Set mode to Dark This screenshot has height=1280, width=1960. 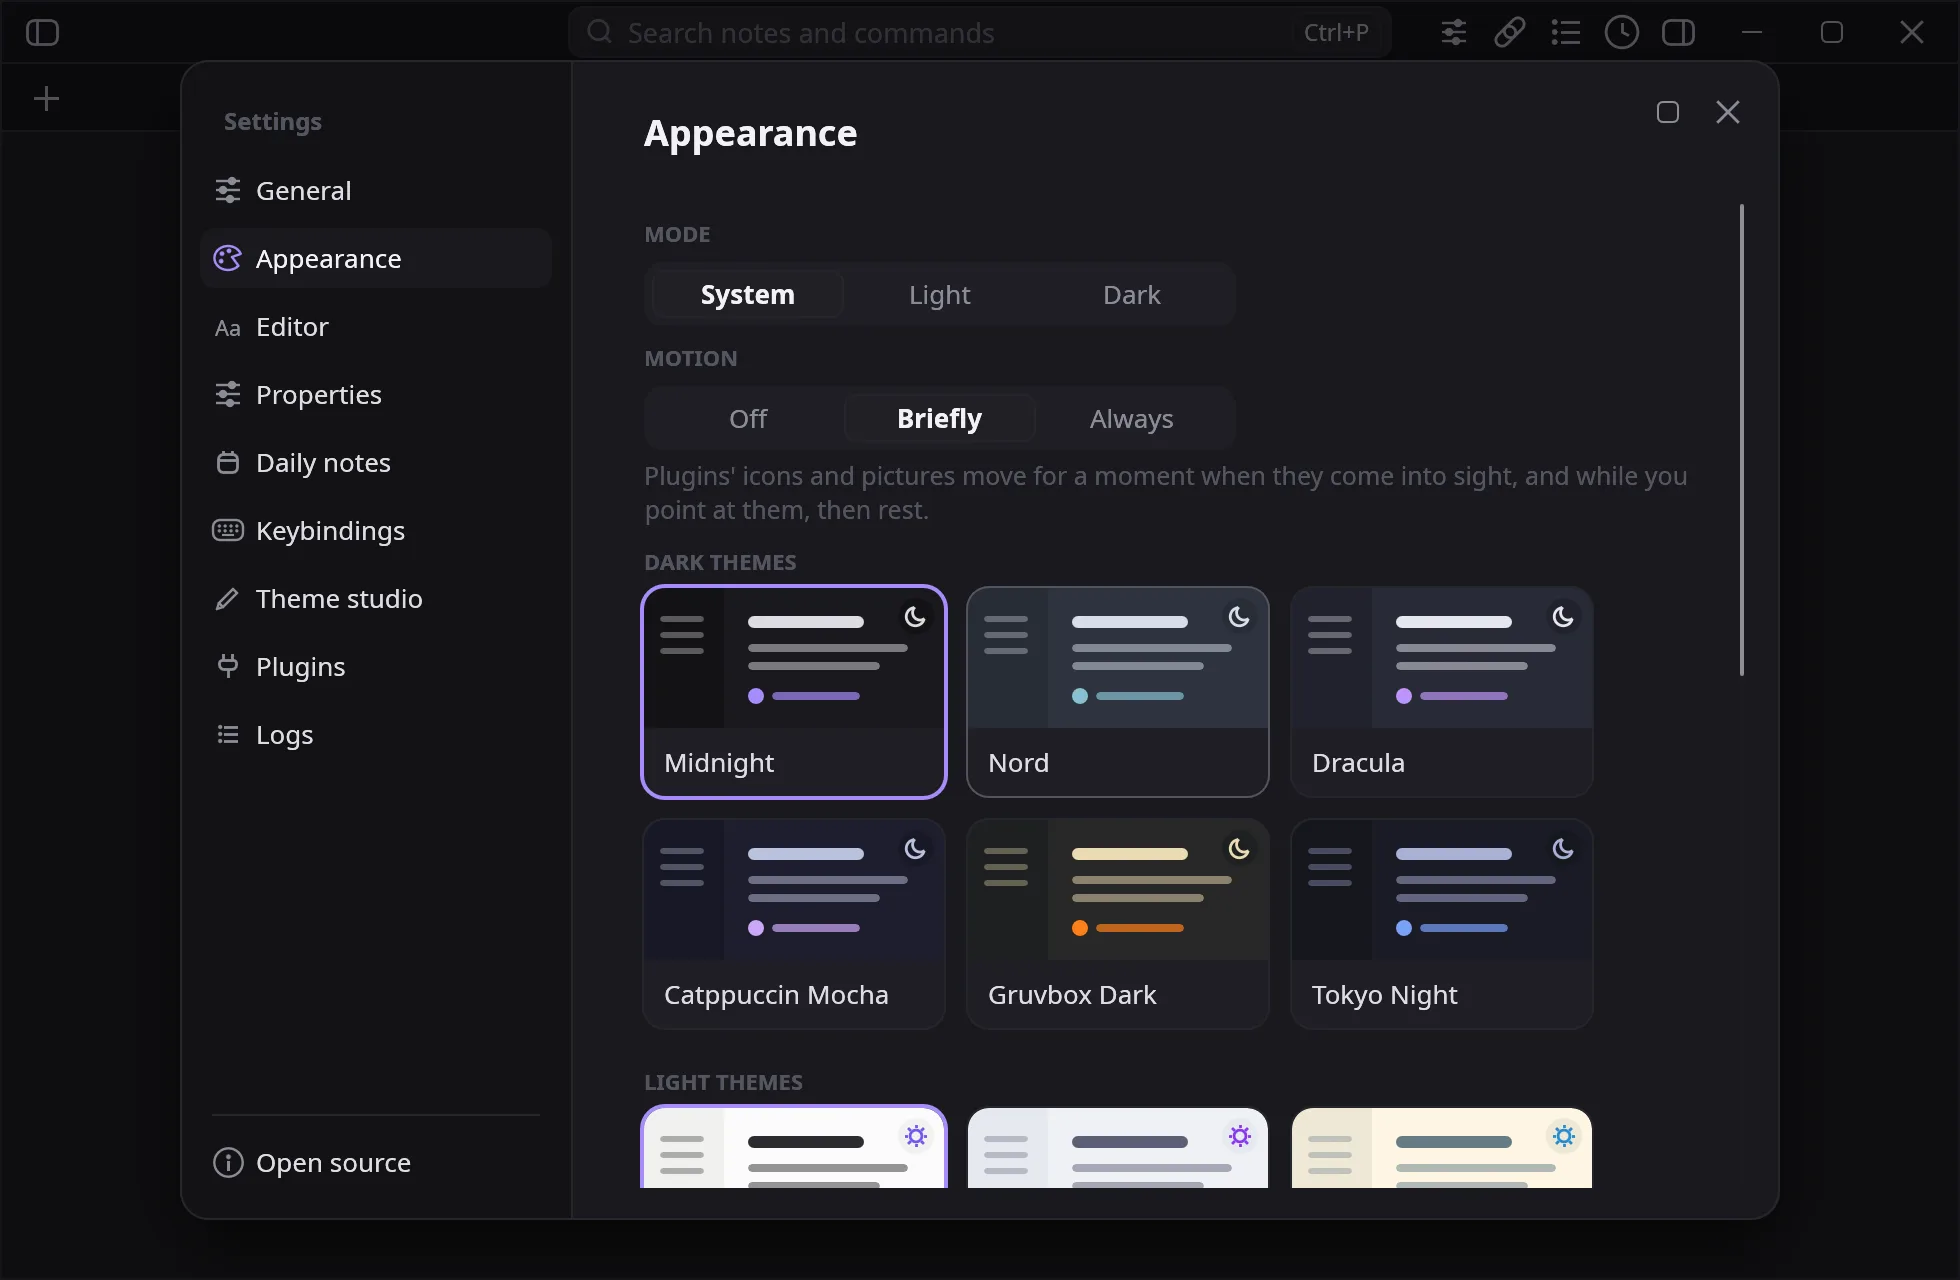pyautogui.click(x=1131, y=294)
